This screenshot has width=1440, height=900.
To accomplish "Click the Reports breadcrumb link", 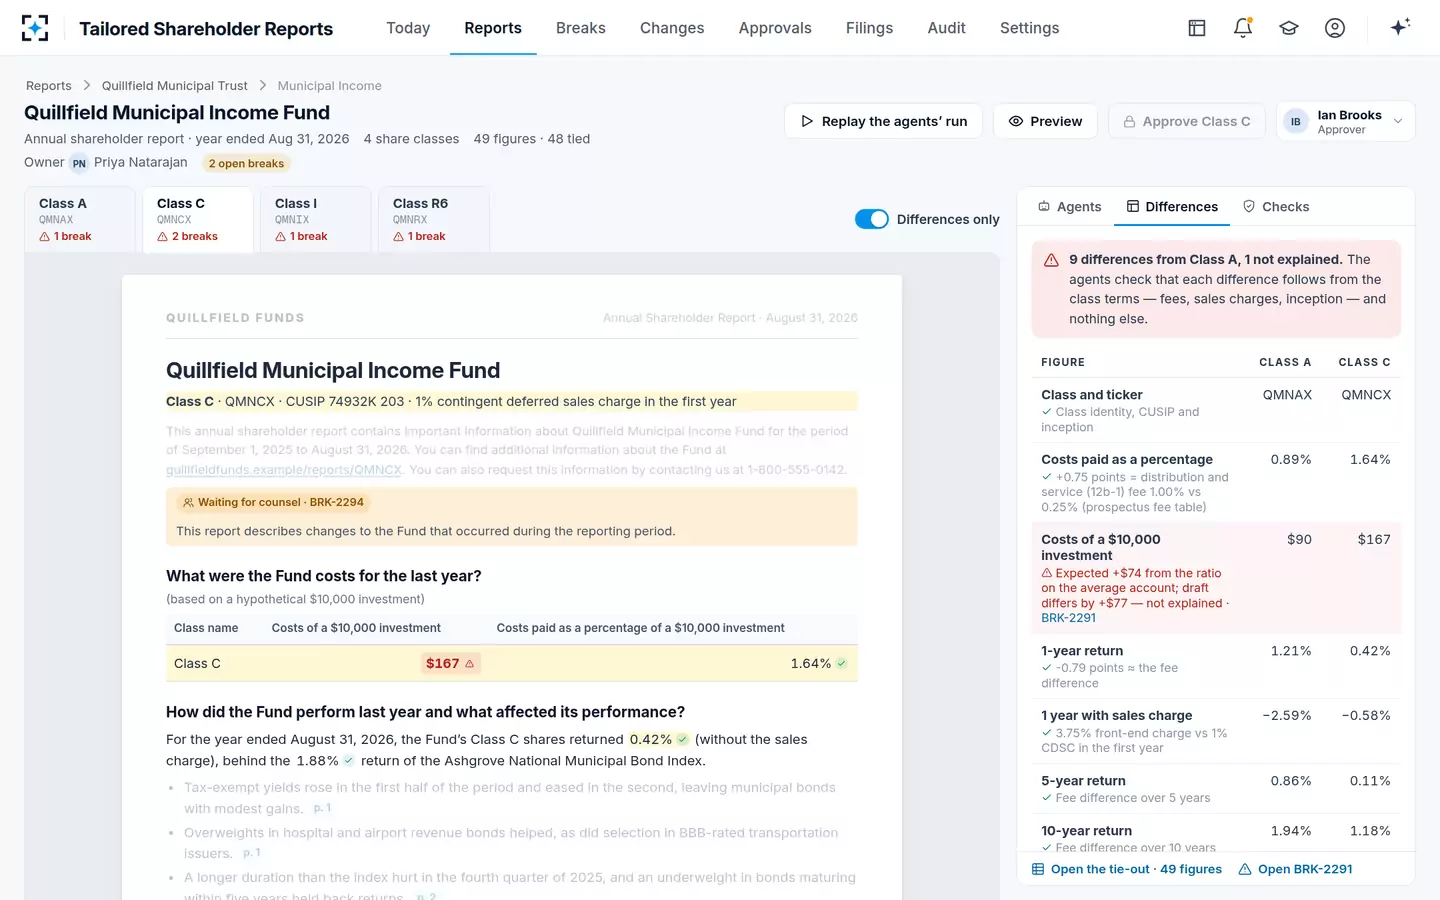I will (x=49, y=86).
